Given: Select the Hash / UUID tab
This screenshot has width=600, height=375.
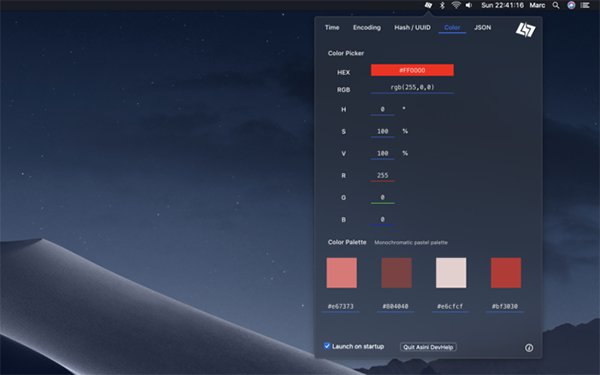Looking at the screenshot, I should [x=412, y=28].
